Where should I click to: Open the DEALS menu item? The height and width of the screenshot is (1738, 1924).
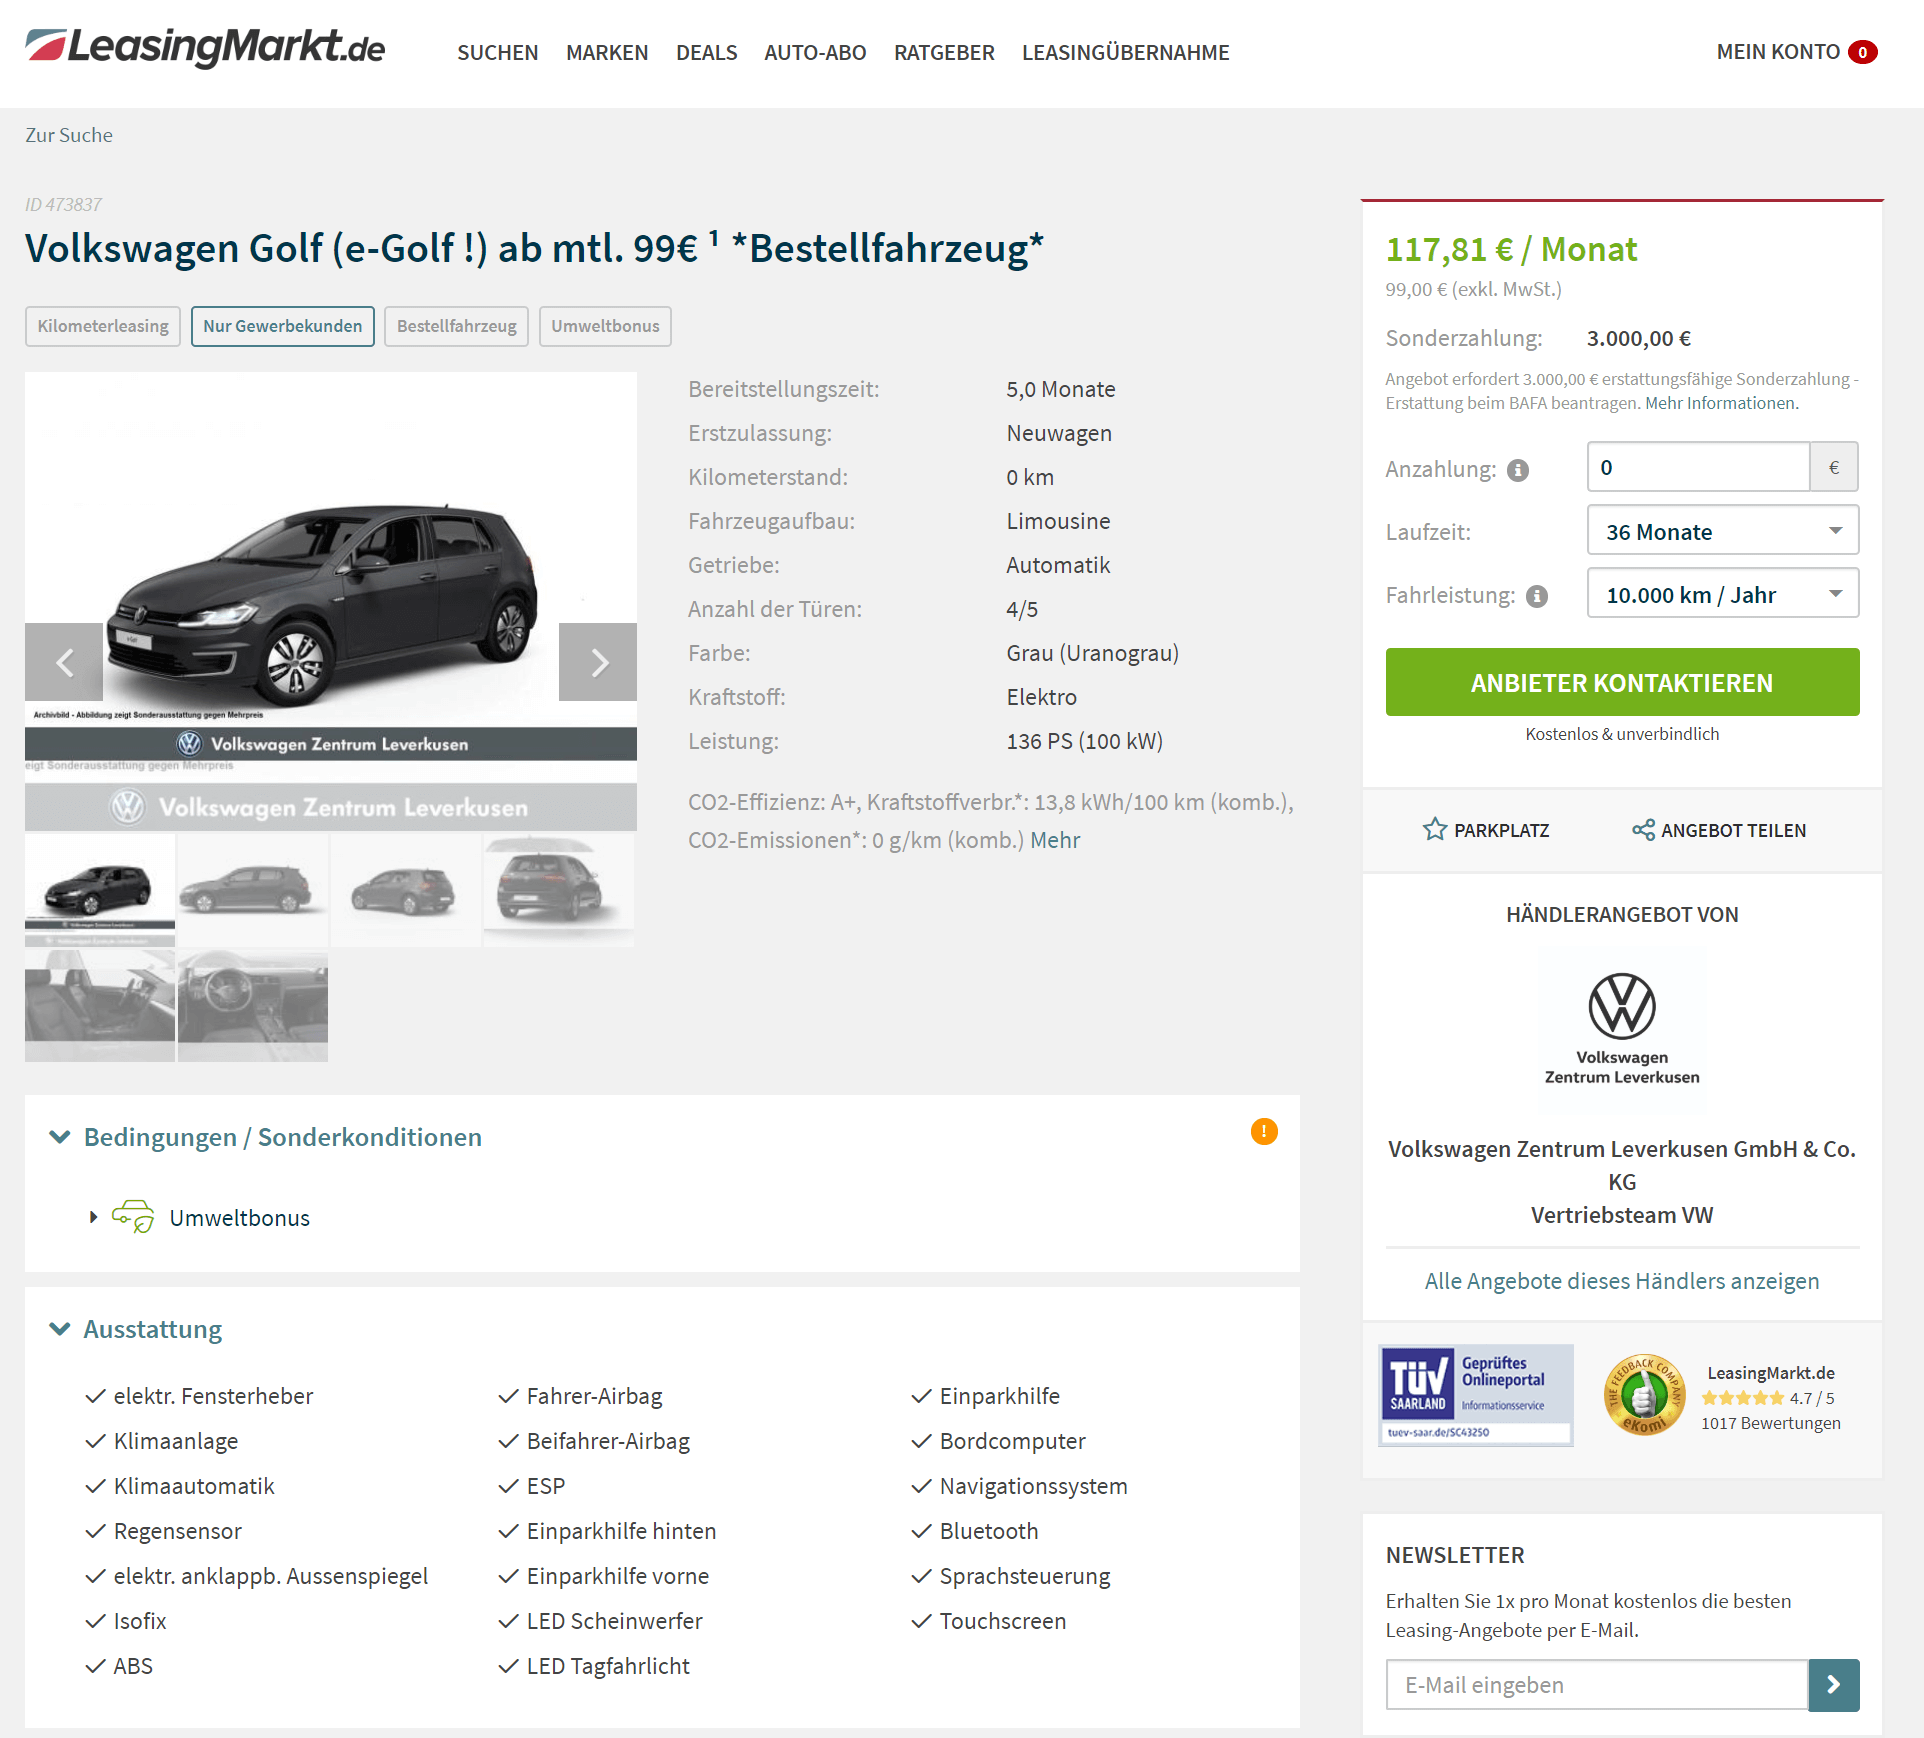706,52
